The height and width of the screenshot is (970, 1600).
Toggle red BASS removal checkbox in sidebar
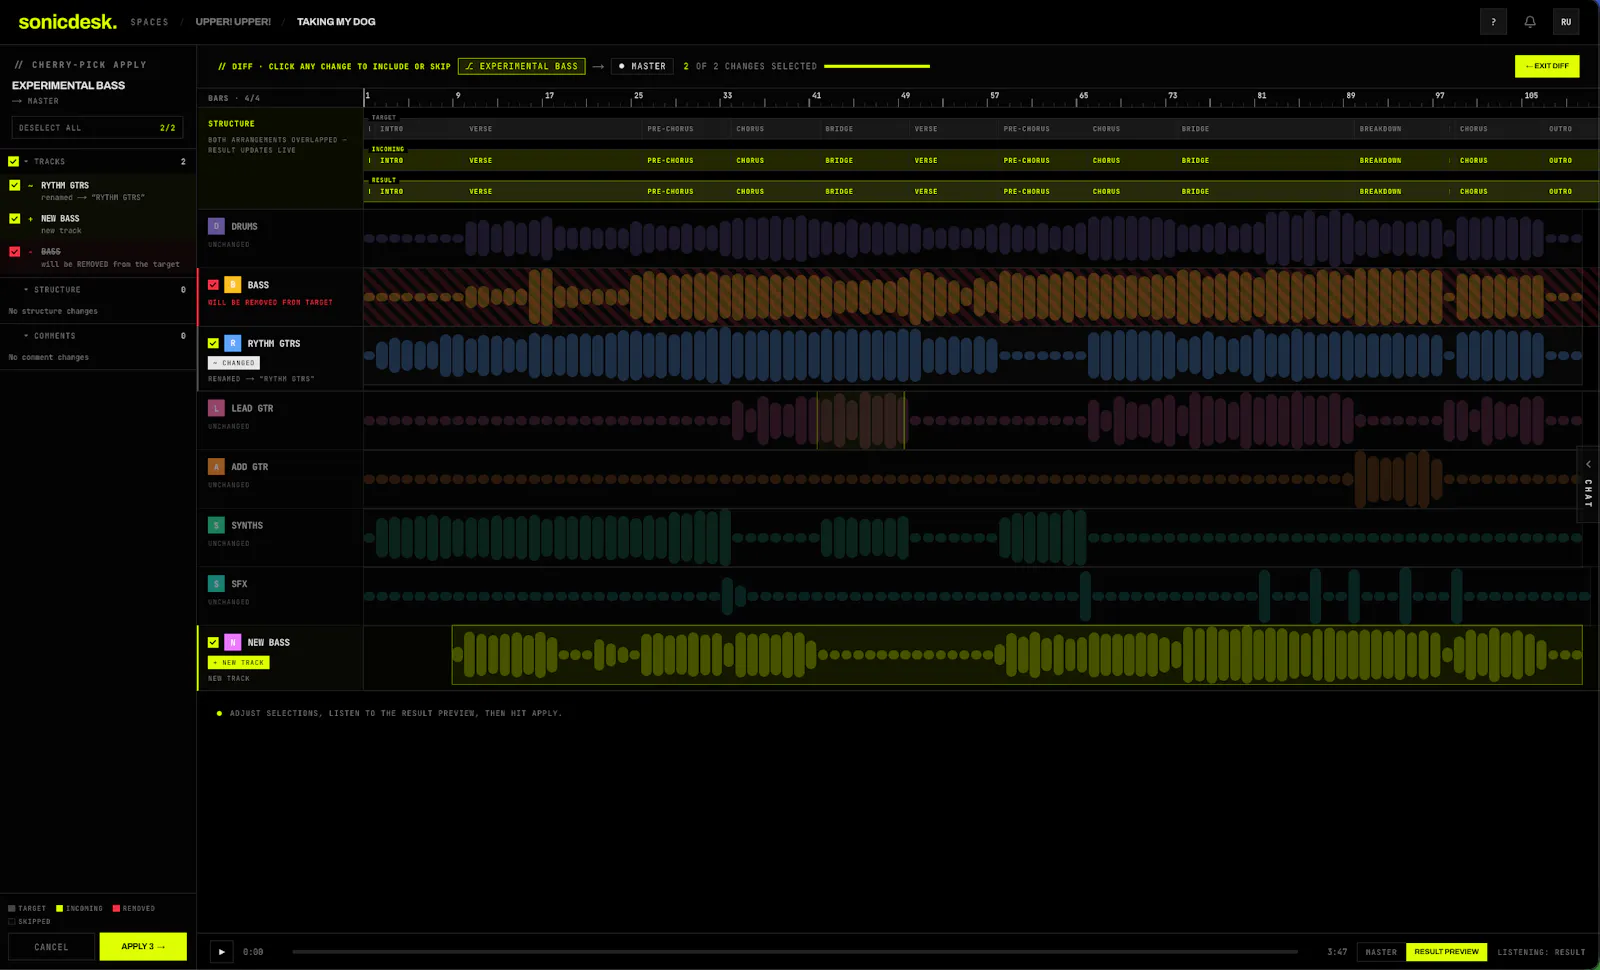pos(14,251)
